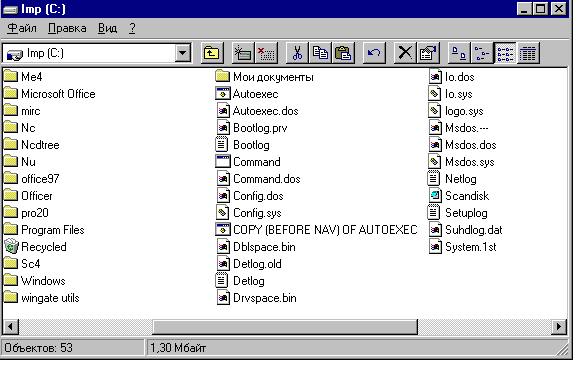Select the Bootlog text file icon

[222, 145]
